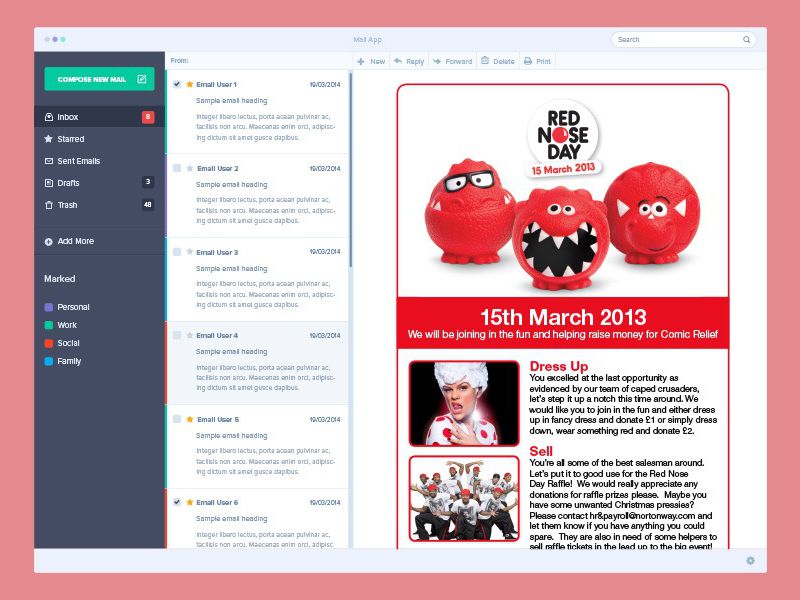Open the Inbox folder
This screenshot has height=600, width=800.
[99, 117]
